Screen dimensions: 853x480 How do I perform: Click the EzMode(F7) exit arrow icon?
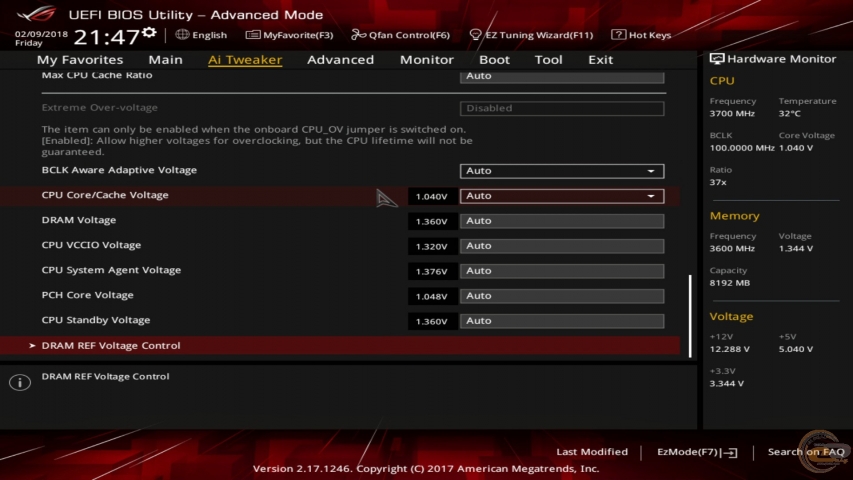[x=731, y=452]
